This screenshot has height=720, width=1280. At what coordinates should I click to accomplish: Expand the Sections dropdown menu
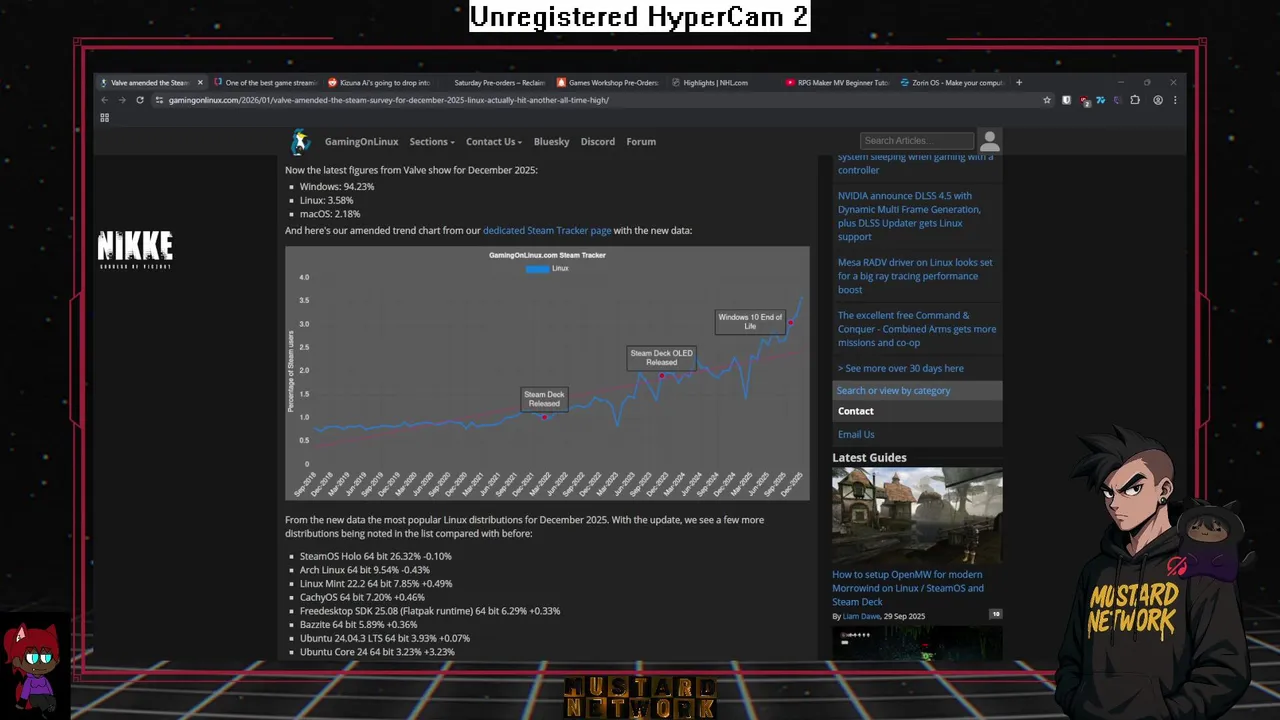tap(432, 142)
